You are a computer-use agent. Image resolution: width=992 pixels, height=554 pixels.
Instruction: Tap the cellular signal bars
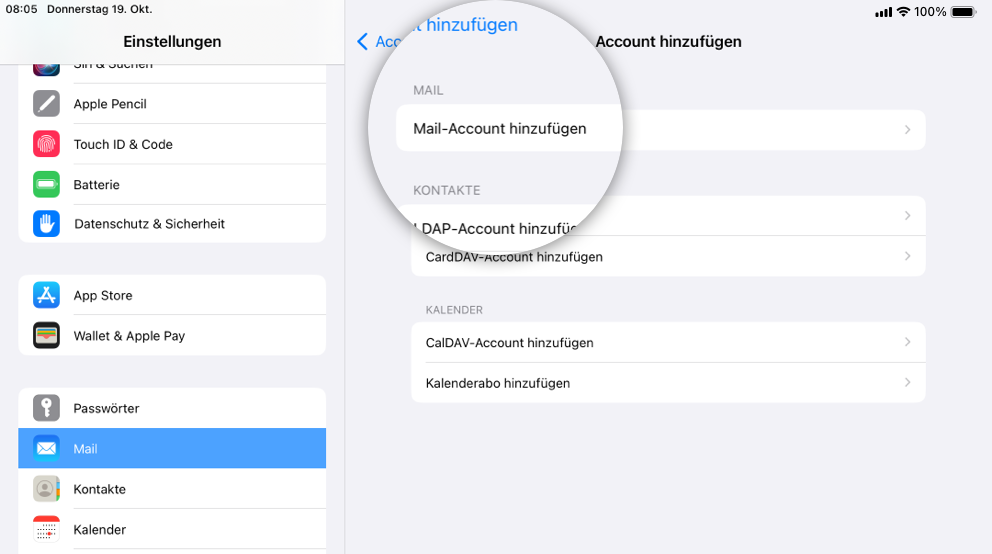883,12
